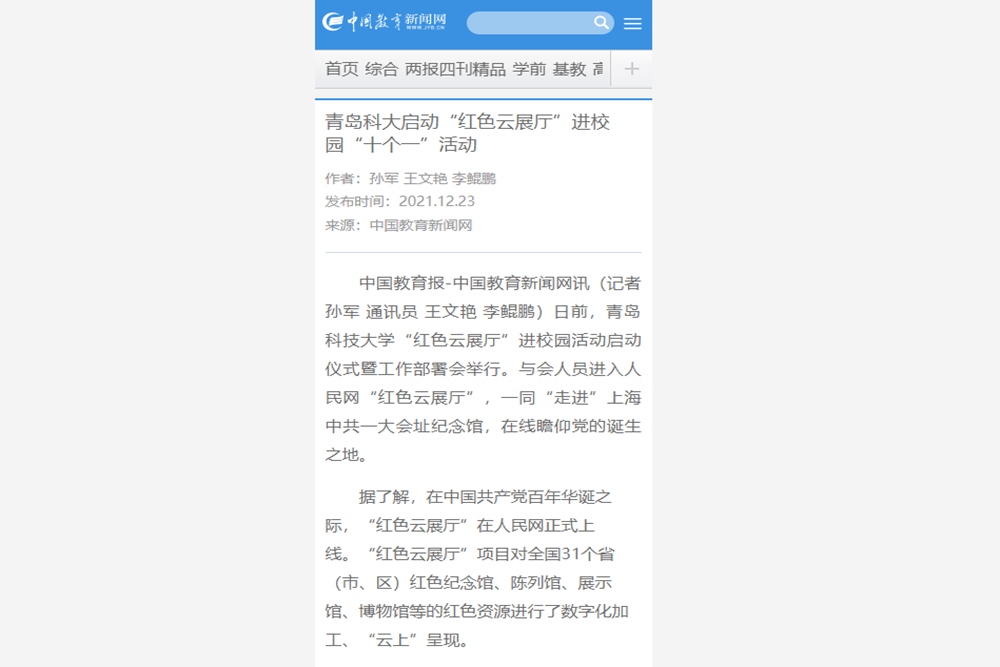
Task: Click author name 李鲲鹏 in byline
Action: tap(474, 179)
